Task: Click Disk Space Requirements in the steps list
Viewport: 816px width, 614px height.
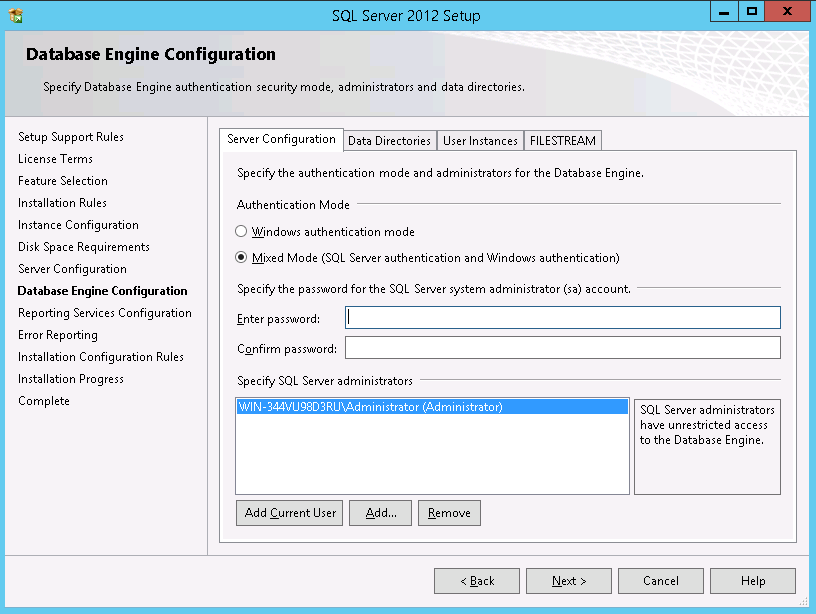Action: (x=84, y=247)
